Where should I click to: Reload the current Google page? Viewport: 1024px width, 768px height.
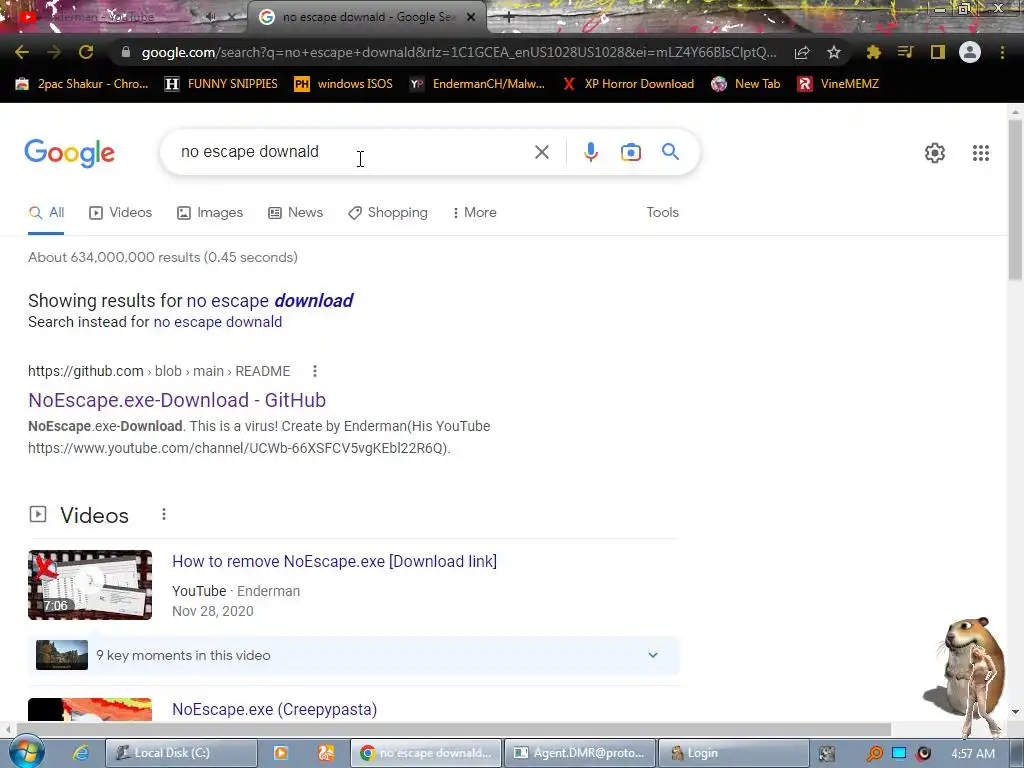coord(86,52)
